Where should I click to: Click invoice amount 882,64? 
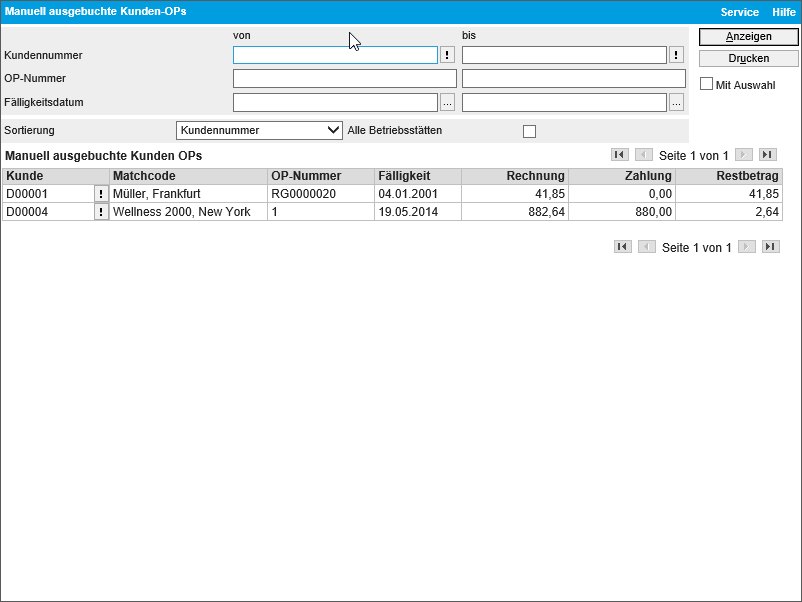(515, 212)
